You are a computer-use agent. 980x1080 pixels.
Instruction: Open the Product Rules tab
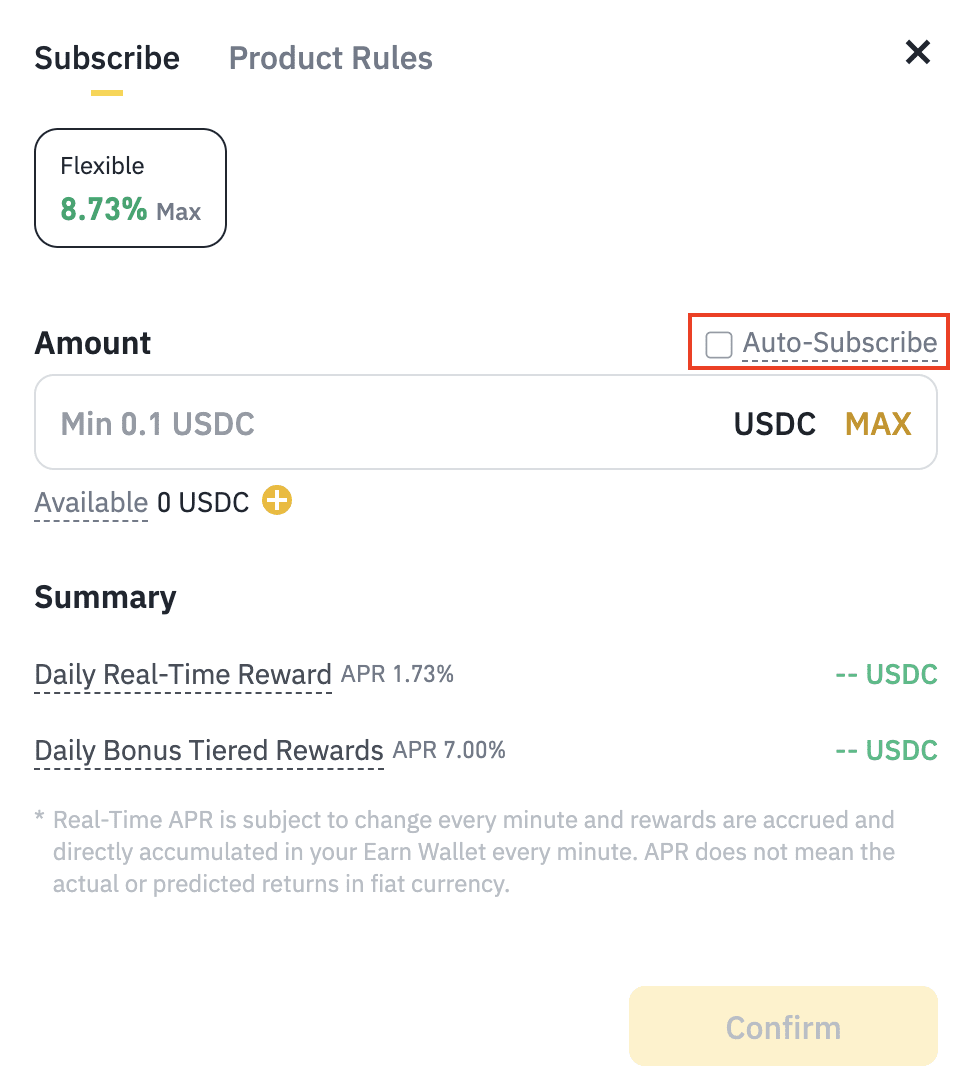(x=331, y=58)
